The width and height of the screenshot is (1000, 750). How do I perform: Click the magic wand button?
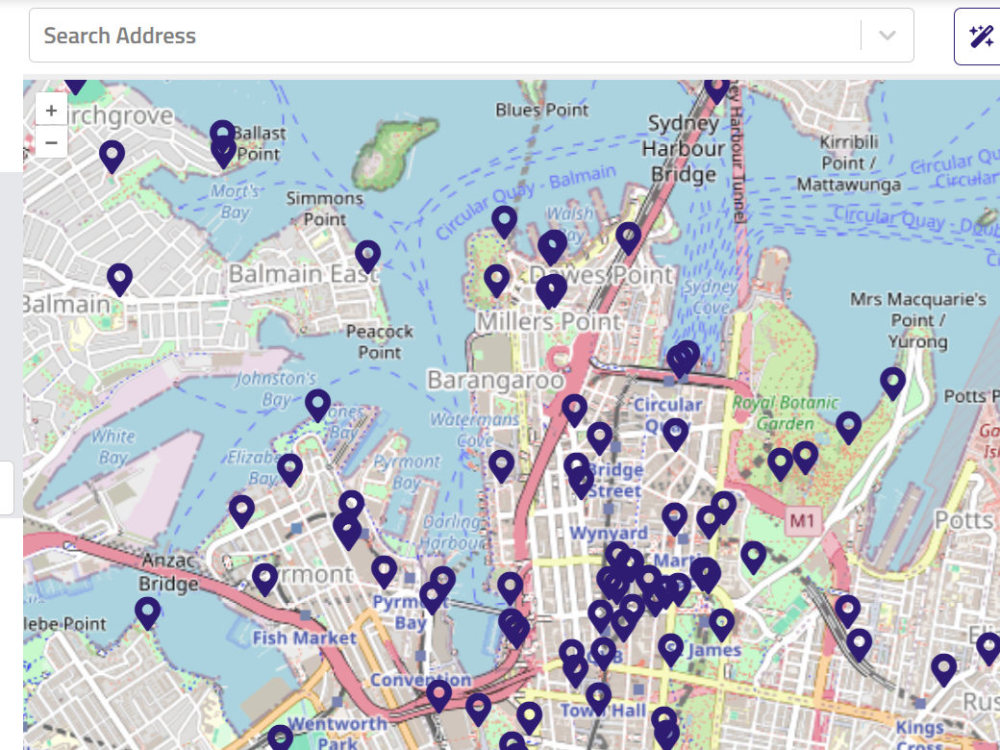coord(980,36)
